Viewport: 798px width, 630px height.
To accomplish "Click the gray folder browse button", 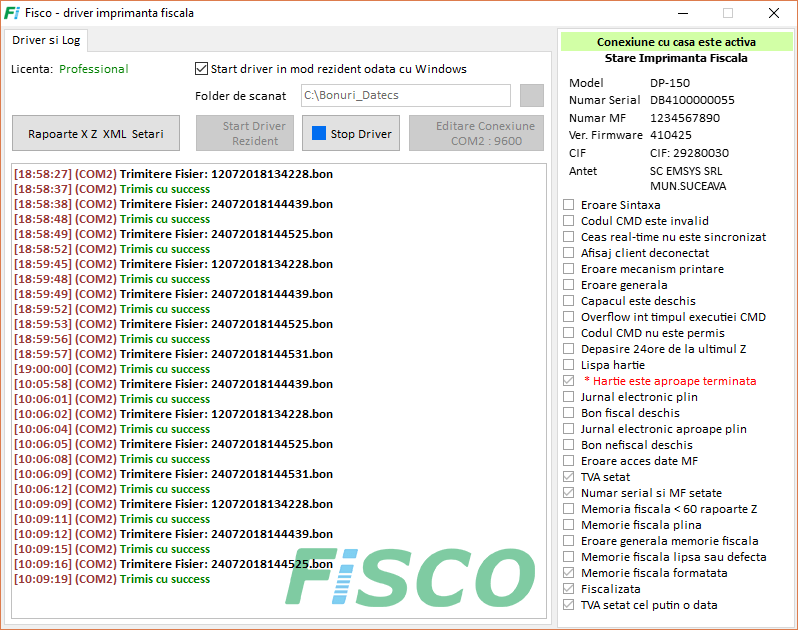I will point(531,96).
